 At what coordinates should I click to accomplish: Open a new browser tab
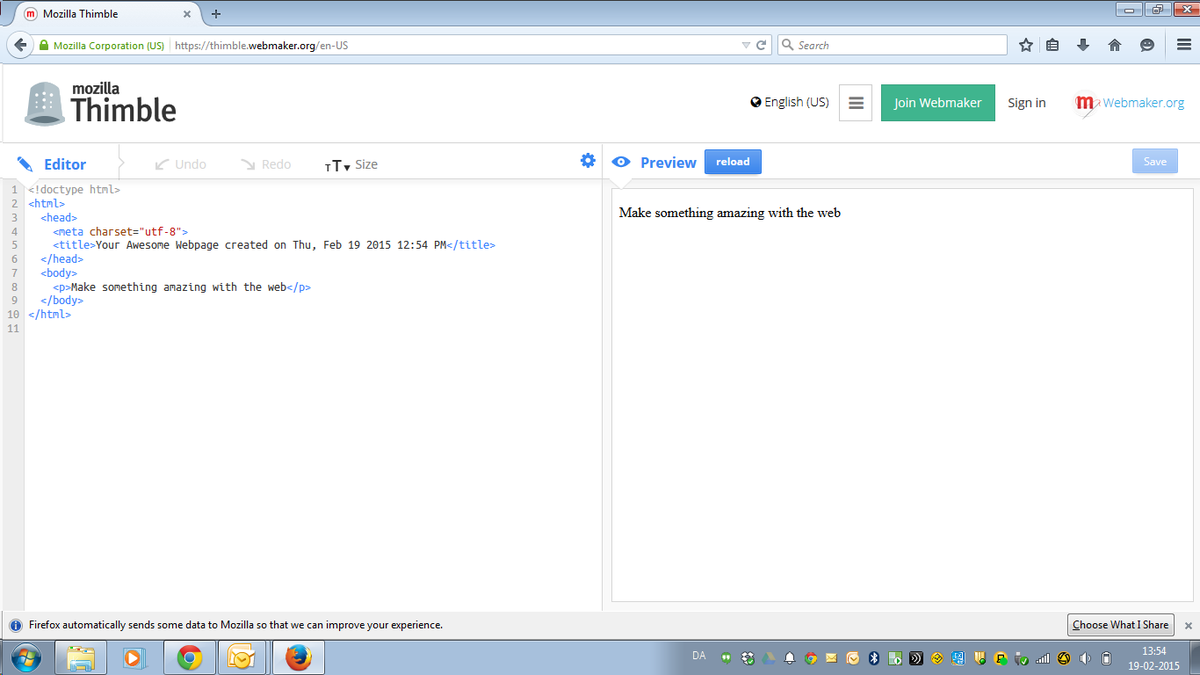click(x=216, y=14)
